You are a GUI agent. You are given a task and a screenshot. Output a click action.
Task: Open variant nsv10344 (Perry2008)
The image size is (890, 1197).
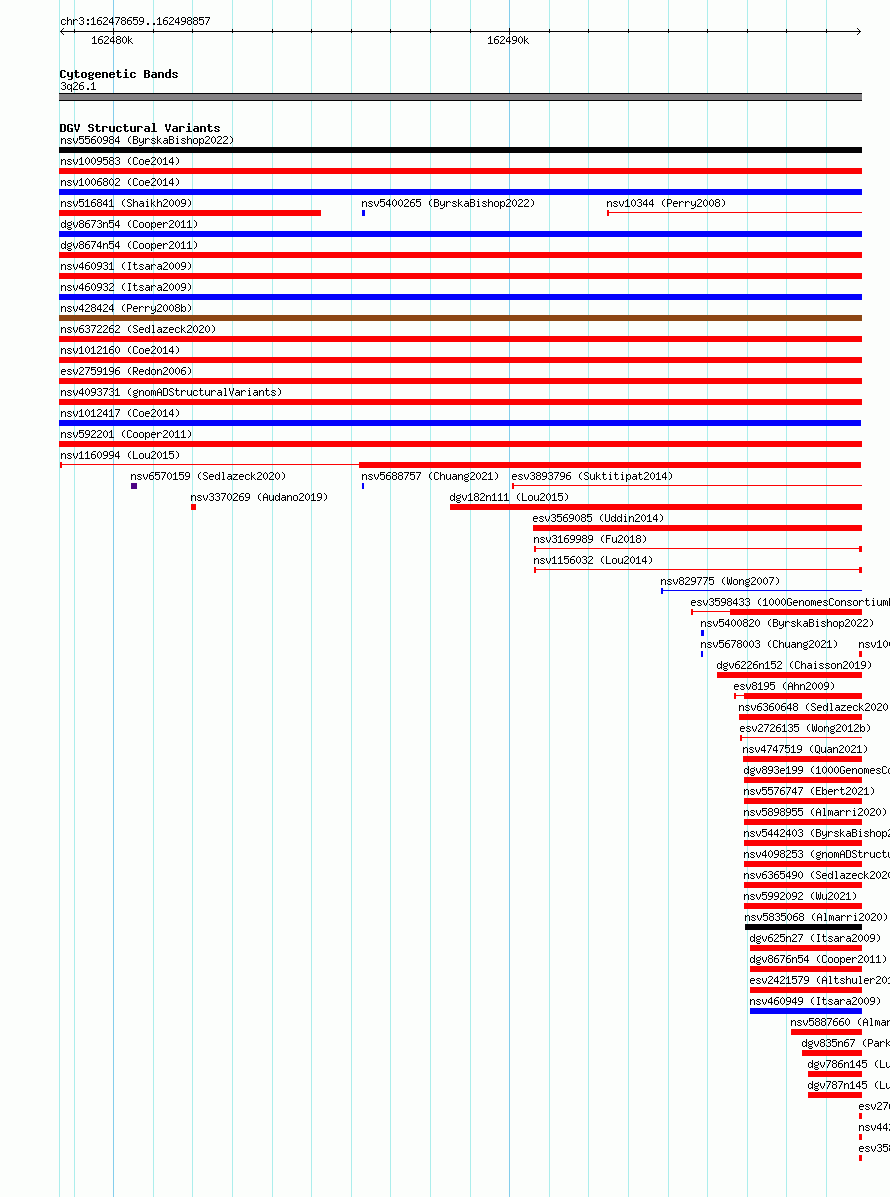[666, 203]
